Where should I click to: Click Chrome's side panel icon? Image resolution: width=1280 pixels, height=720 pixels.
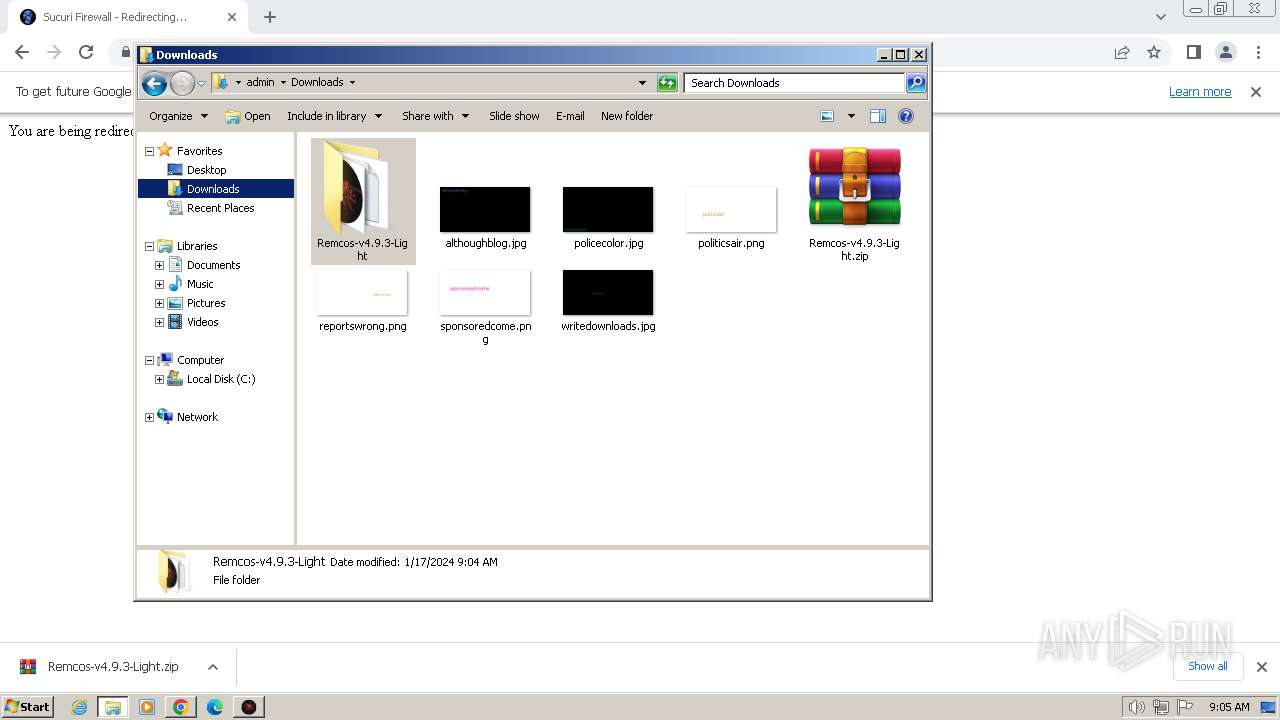coord(1194,52)
